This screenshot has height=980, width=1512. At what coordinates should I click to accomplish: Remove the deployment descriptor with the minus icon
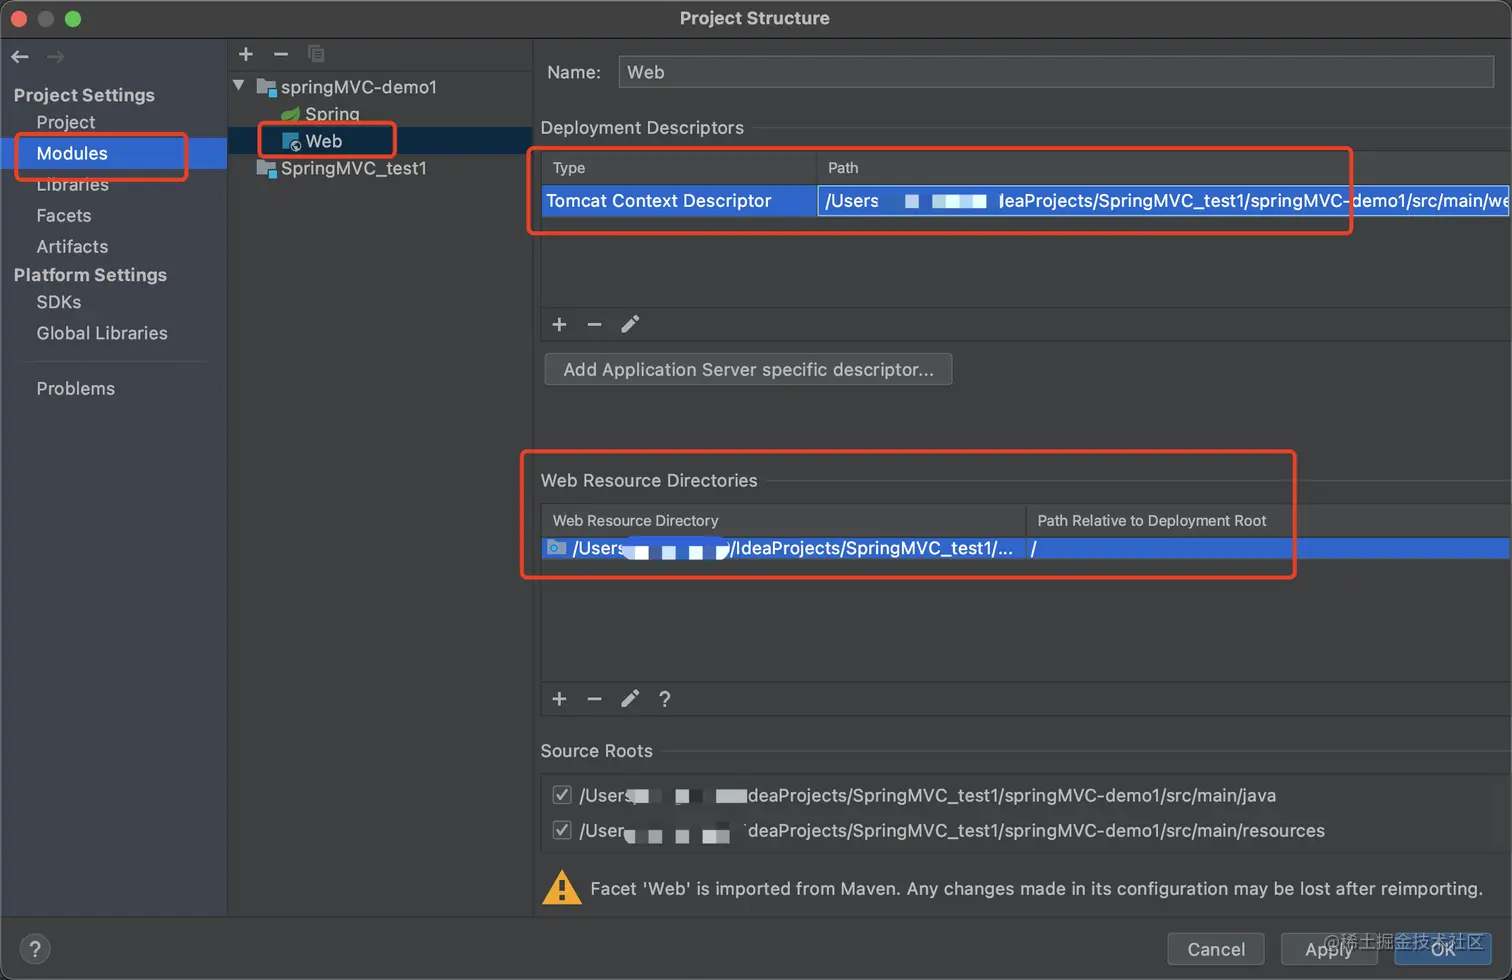coord(594,324)
